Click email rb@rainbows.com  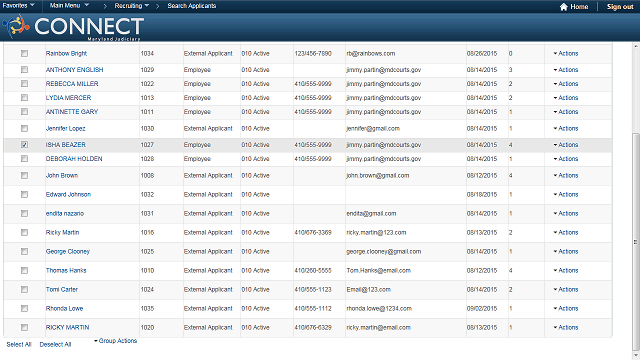point(371,53)
